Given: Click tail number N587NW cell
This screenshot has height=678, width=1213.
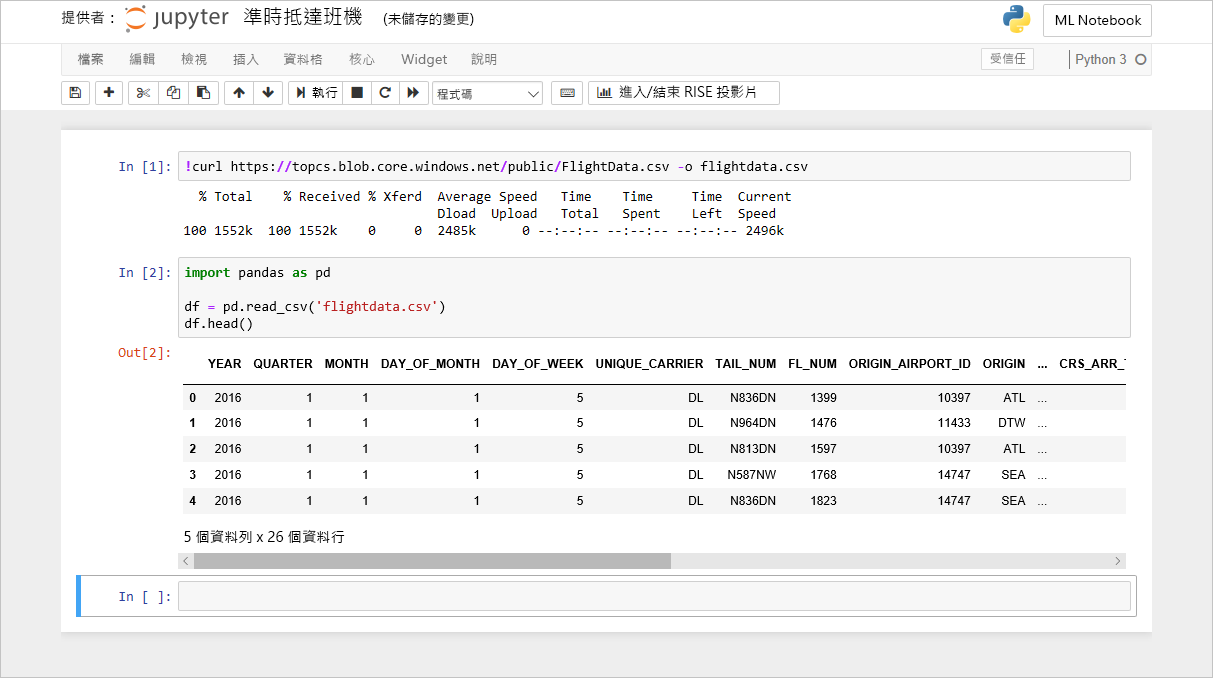Looking at the screenshot, I should 752,475.
